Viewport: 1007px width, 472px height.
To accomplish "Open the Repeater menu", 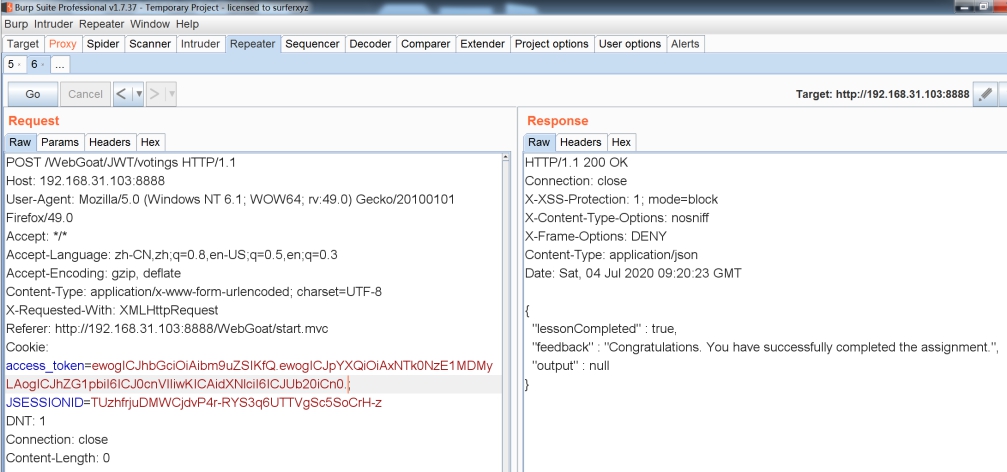I will tap(101, 24).
